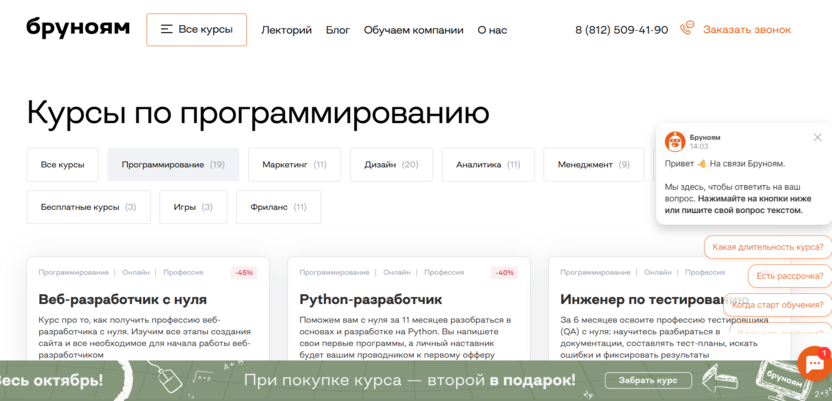
Task: Click chat message Привет На связи Бруноям
Action: pyautogui.click(x=724, y=163)
